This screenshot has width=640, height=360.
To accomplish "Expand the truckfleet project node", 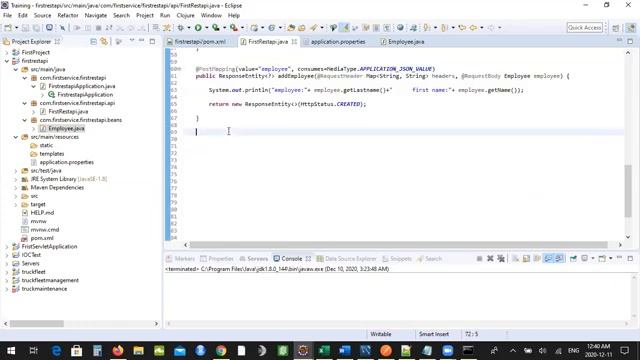I will 7,272.
